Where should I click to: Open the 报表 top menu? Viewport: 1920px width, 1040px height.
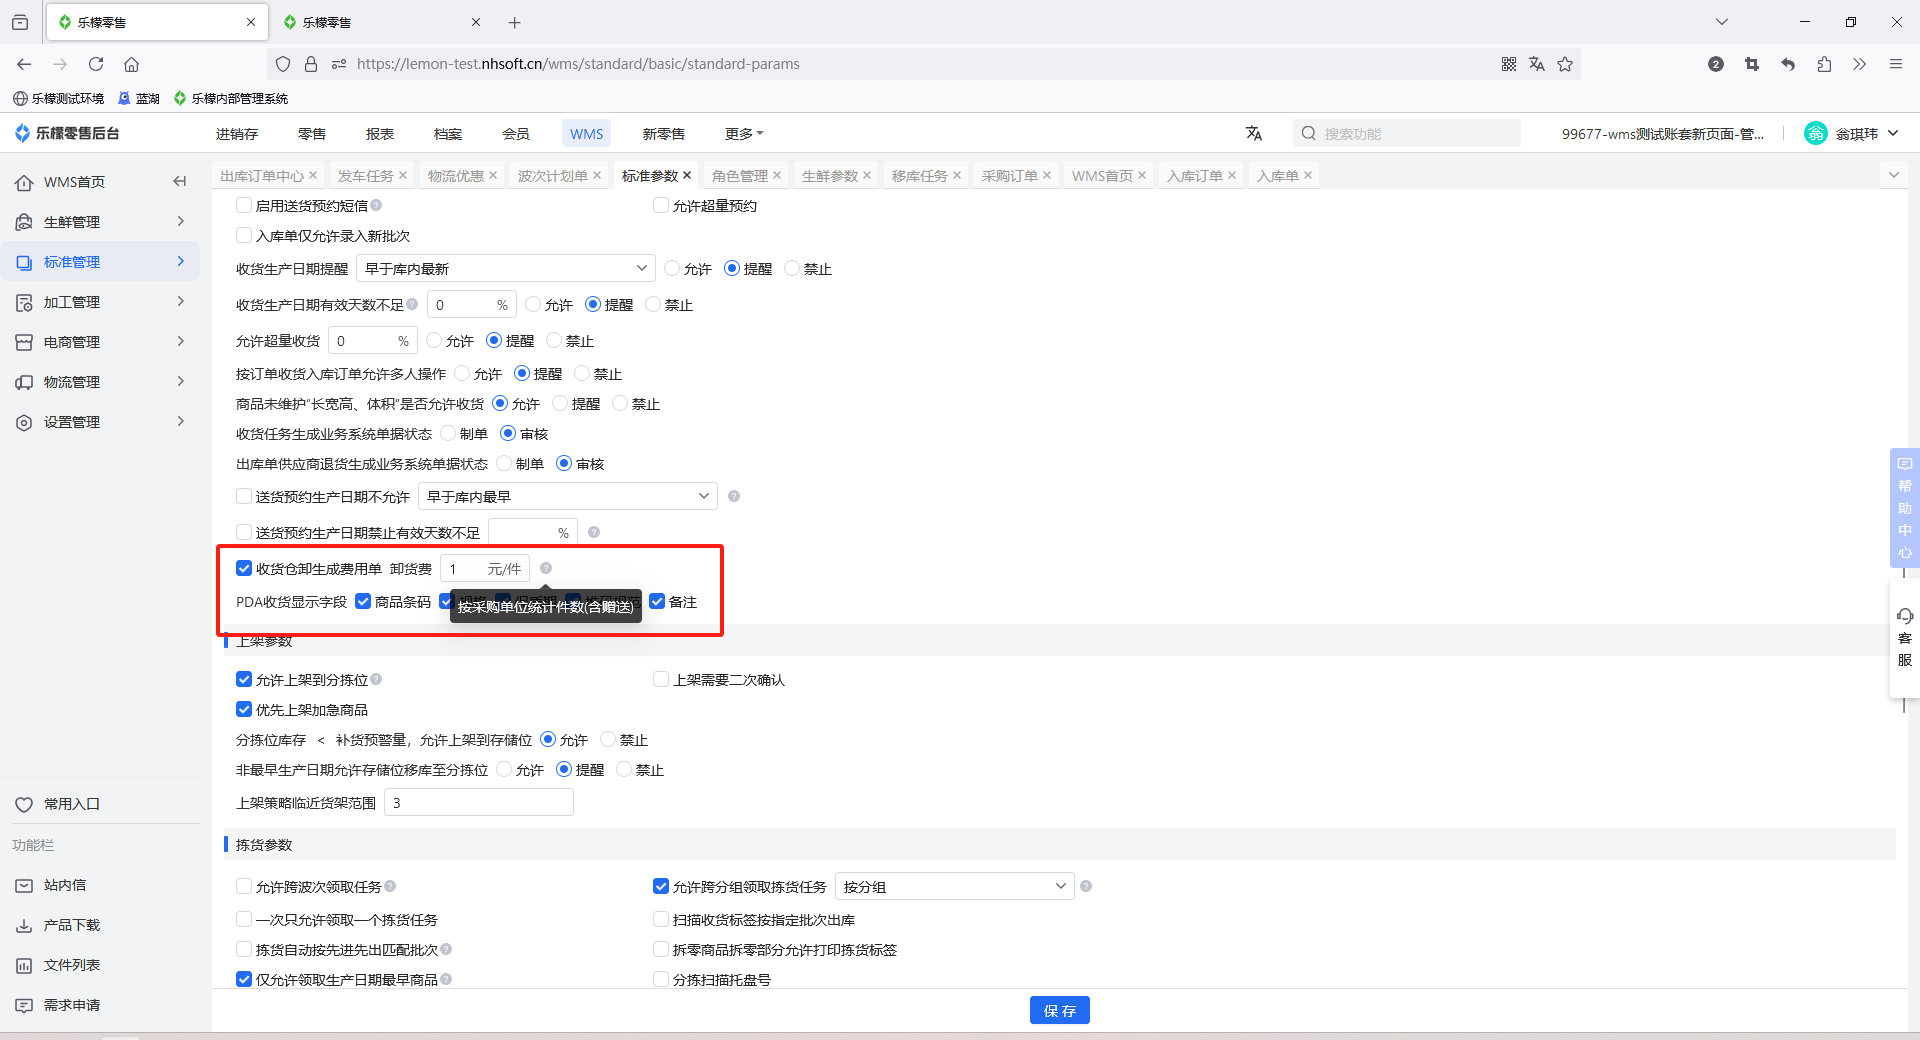[x=380, y=133]
